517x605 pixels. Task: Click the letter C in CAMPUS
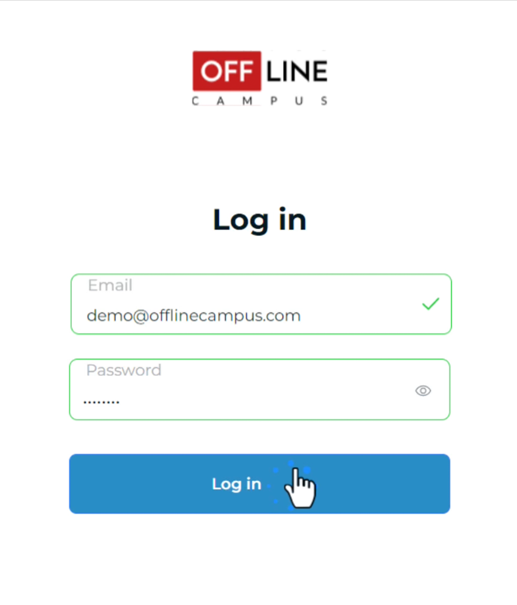click(x=195, y=101)
